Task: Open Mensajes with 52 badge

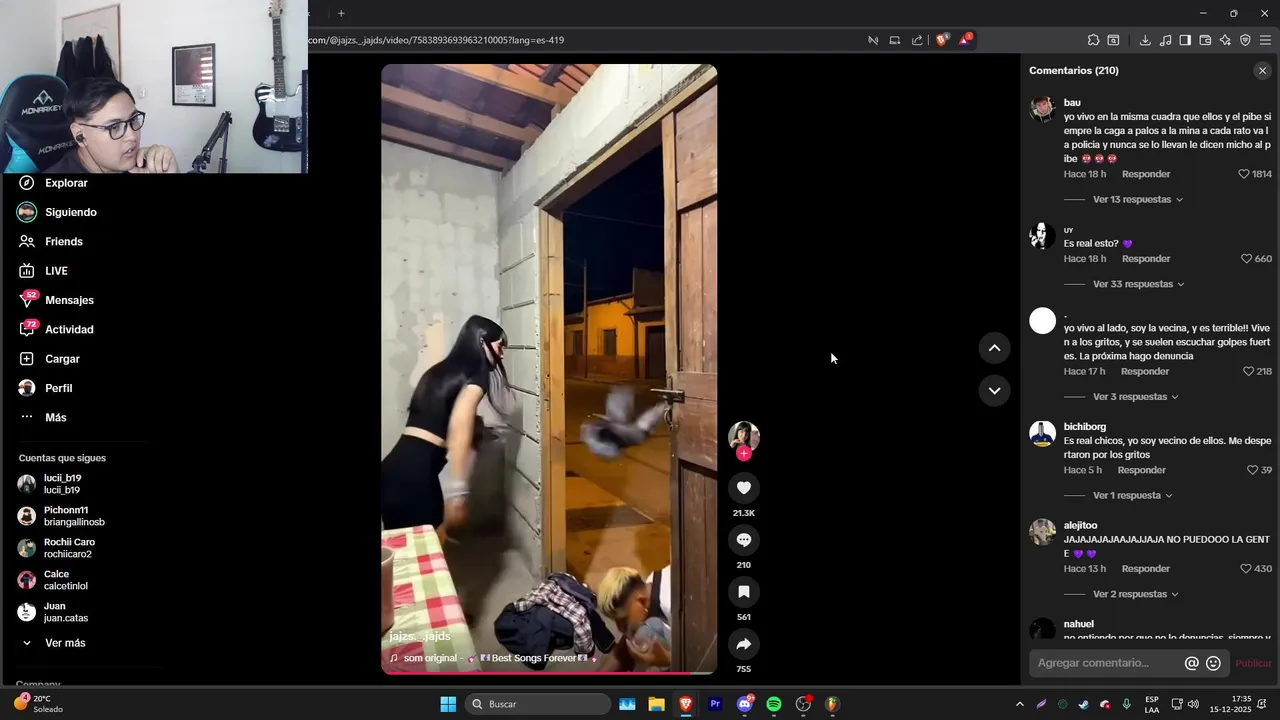Action: [x=69, y=300]
